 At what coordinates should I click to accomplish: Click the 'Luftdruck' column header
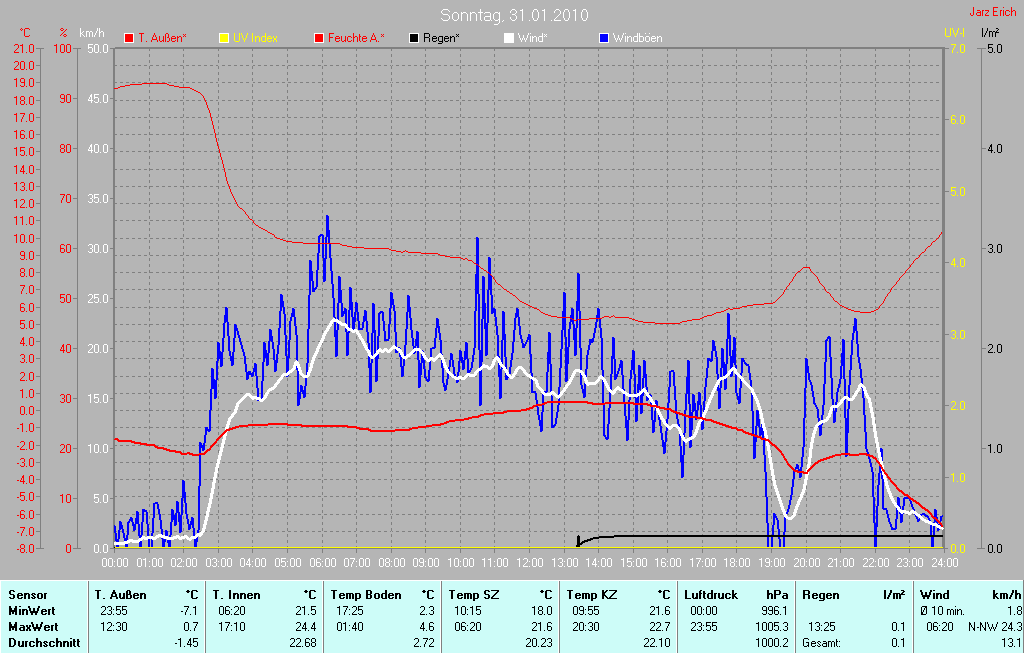(711, 595)
